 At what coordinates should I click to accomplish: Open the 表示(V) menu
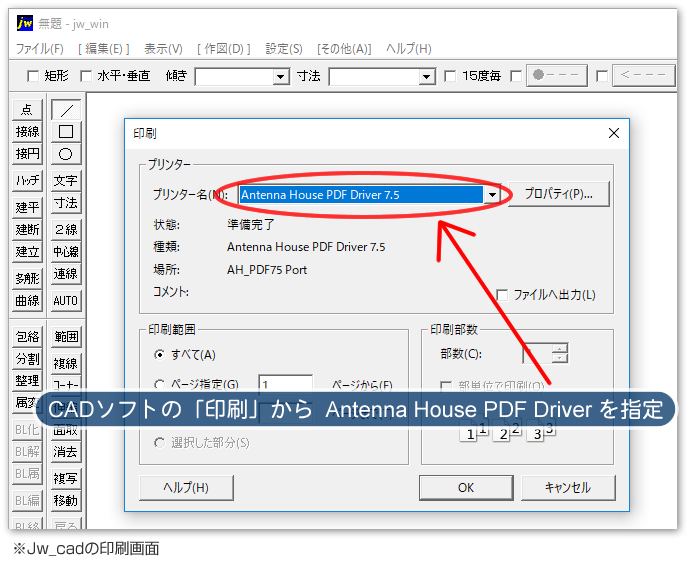(x=163, y=48)
